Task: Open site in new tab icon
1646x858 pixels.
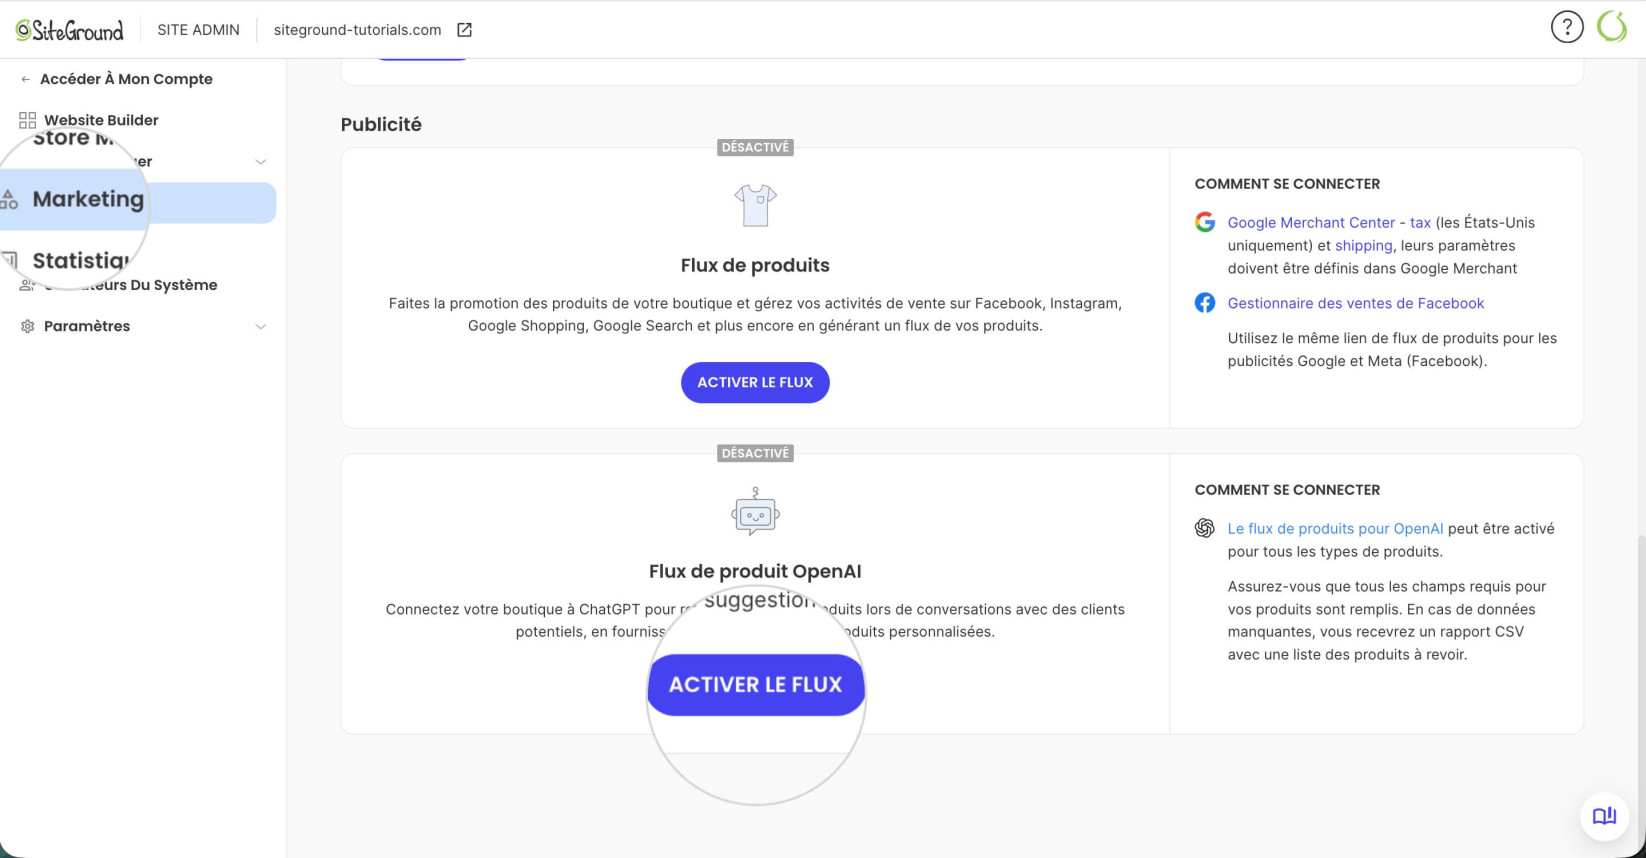Action: coord(464,30)
